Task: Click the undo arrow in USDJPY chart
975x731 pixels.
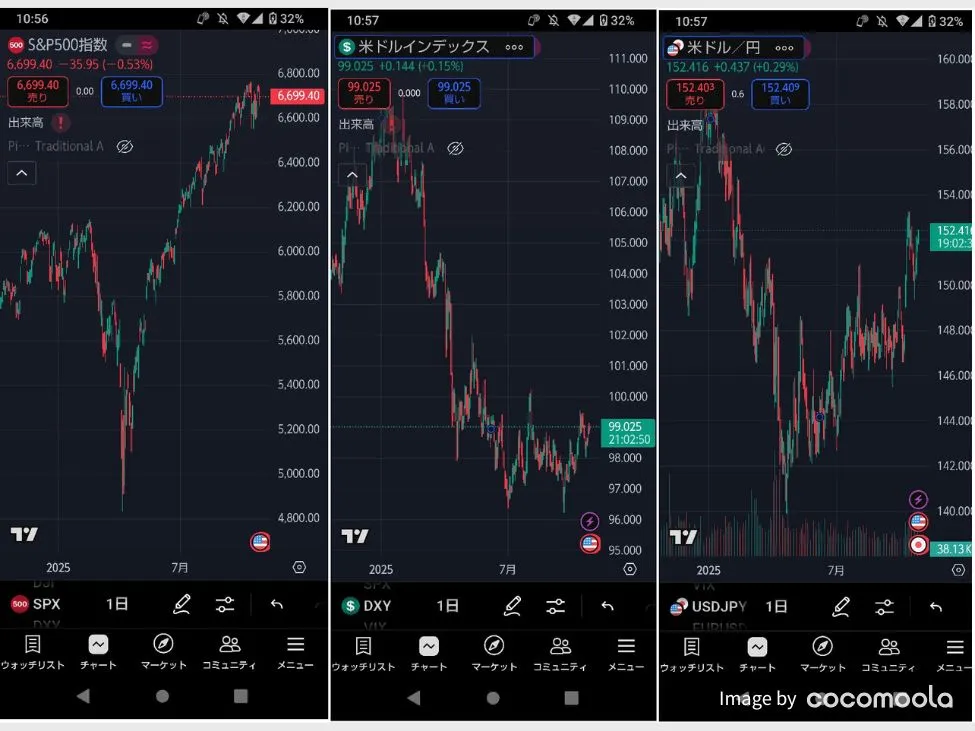Action: [x=935, y=606]
